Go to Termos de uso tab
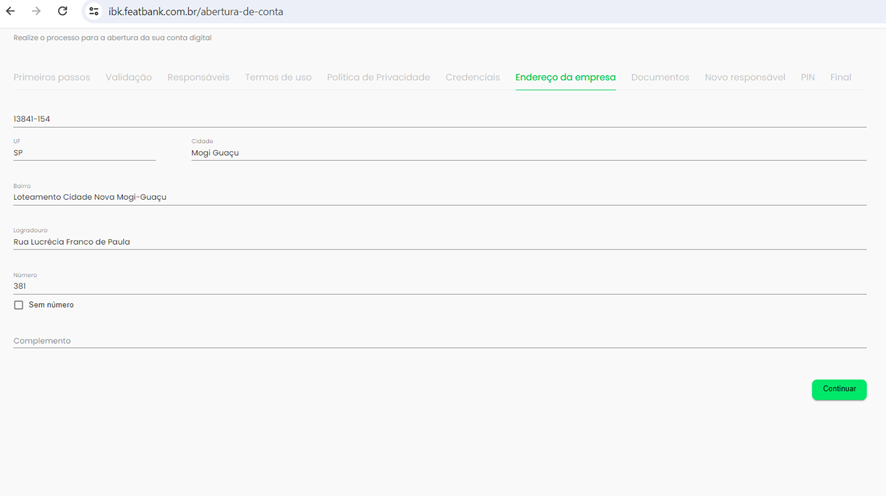This screenshot has height=496, width=886. pos(278,77)
